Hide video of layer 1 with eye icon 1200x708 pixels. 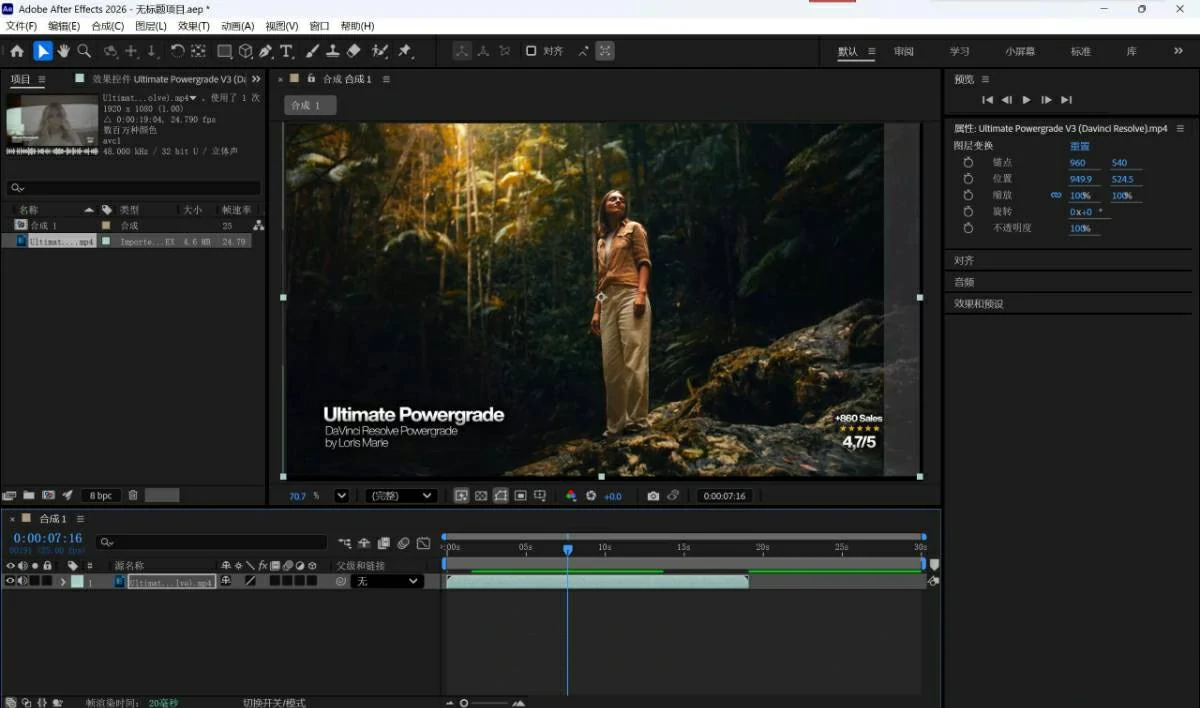coord(11,581)
